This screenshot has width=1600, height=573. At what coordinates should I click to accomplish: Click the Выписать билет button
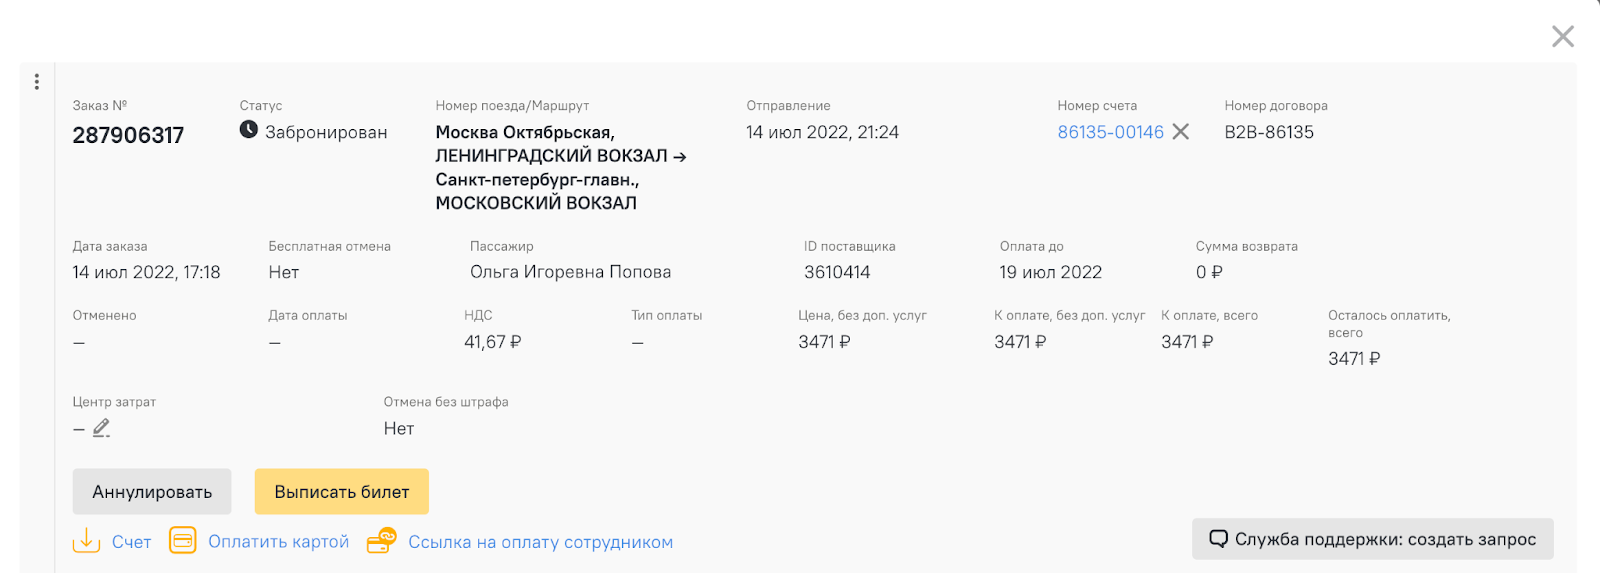pyautogui.click(x=342, y=492)
